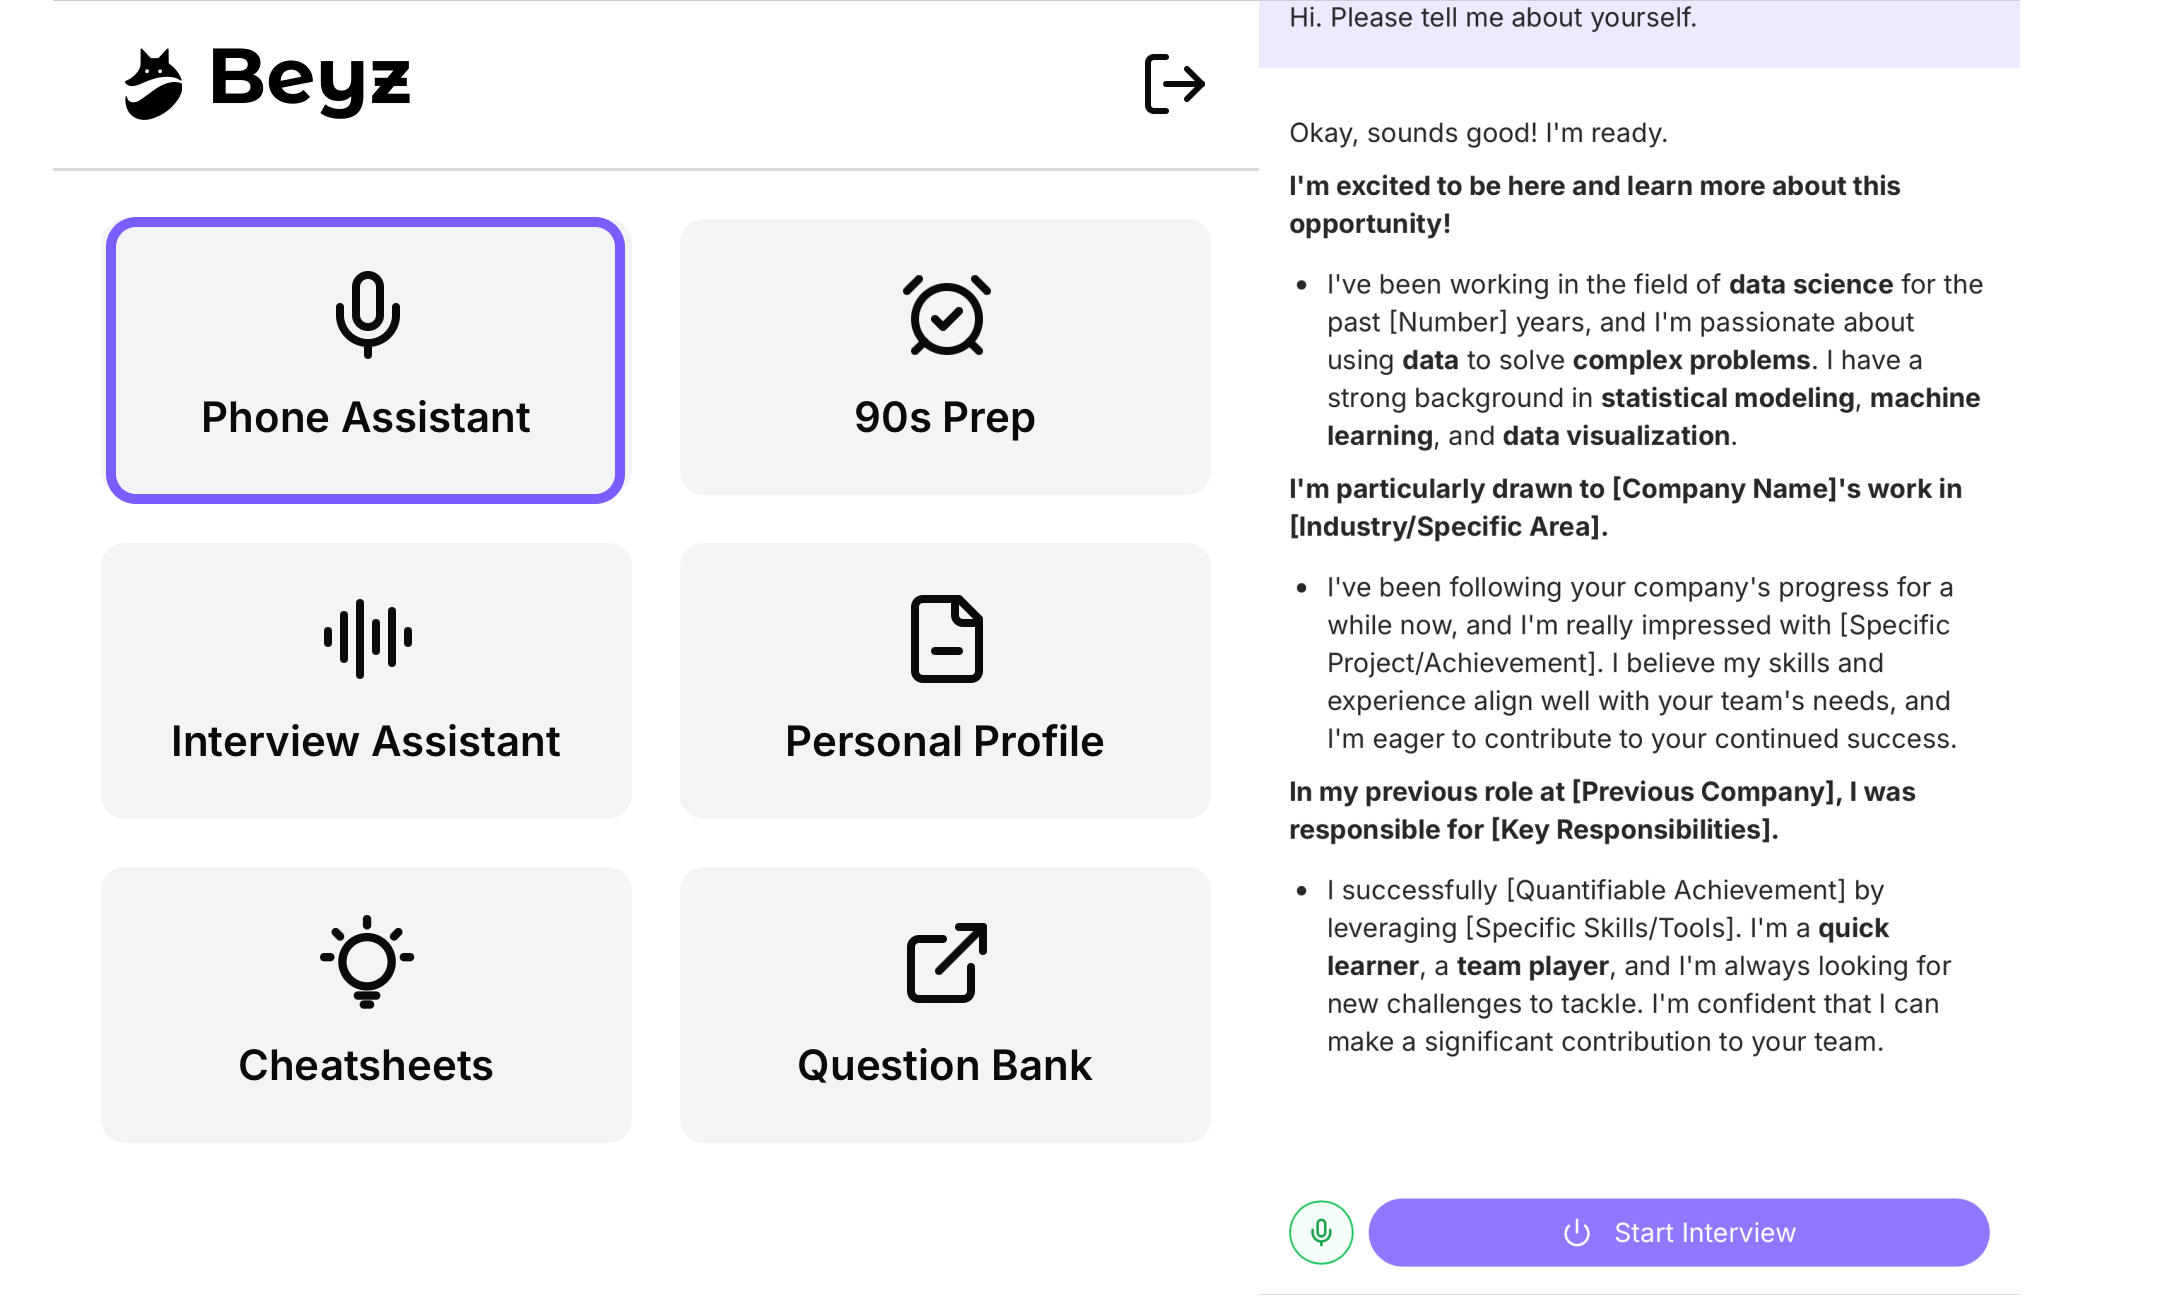Viewport: 2177px width, 1297px height.
Task: Open the Personal Profile label
Action: (945, 741)
